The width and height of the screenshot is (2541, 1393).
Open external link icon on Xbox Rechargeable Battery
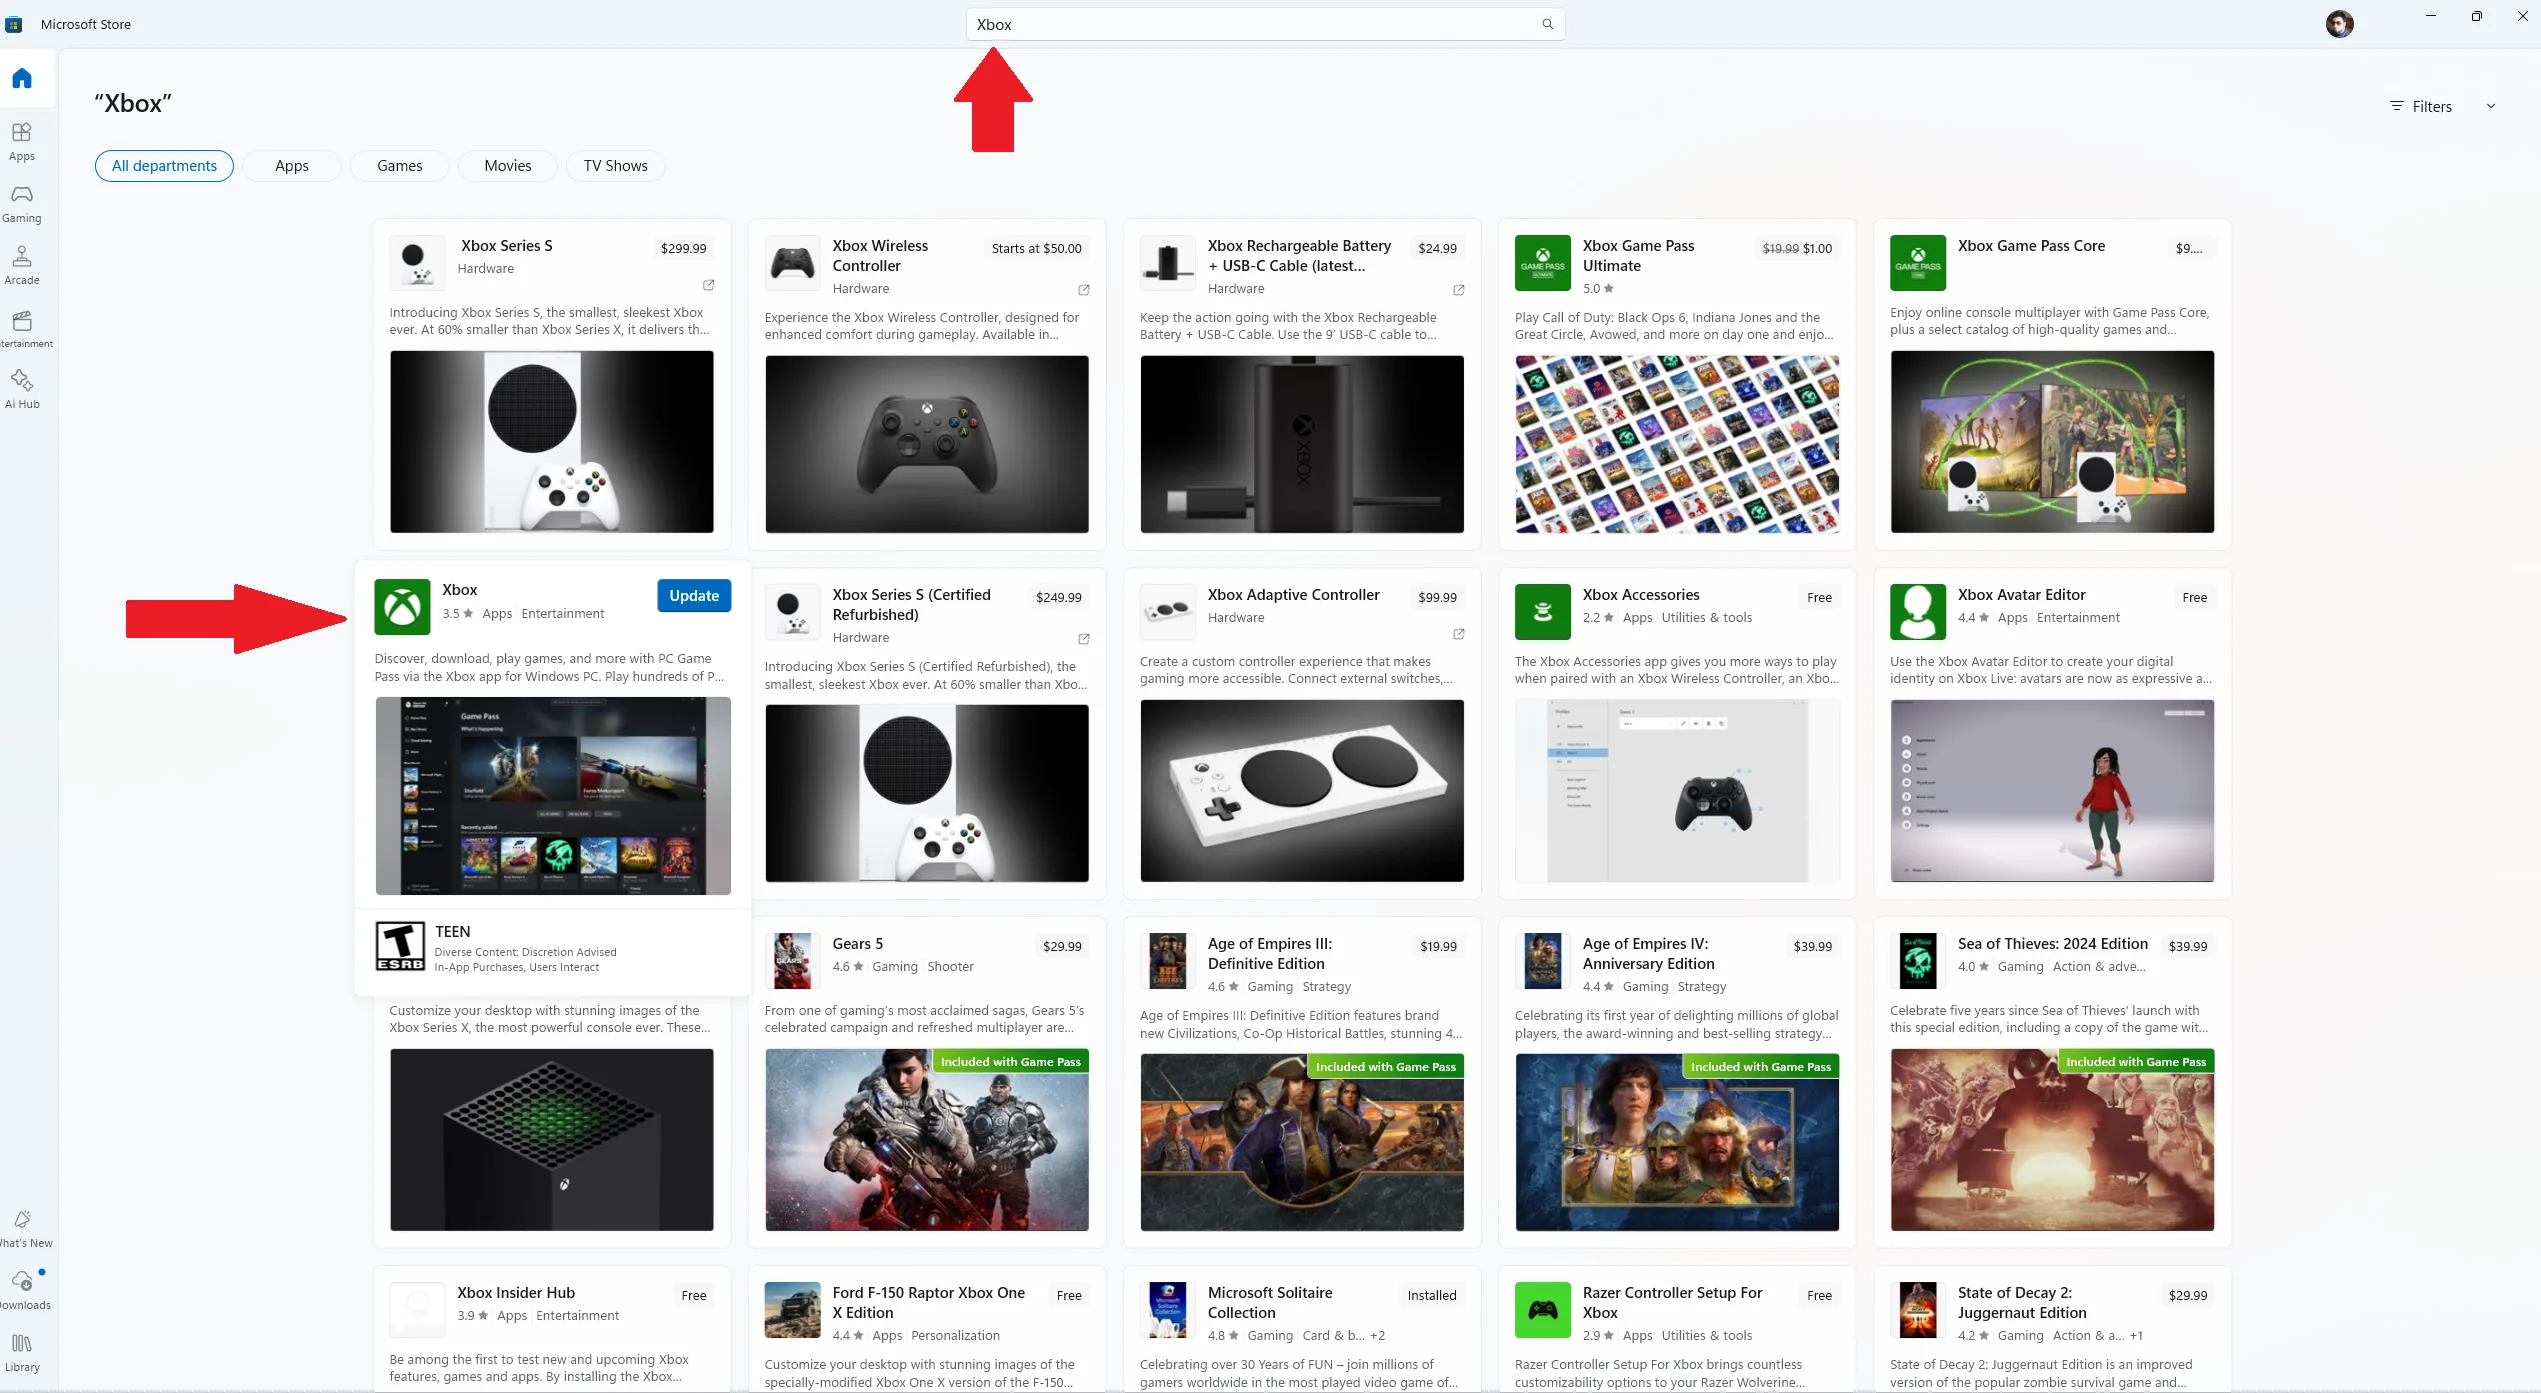pyautogui.click(x=1458, y=290)
